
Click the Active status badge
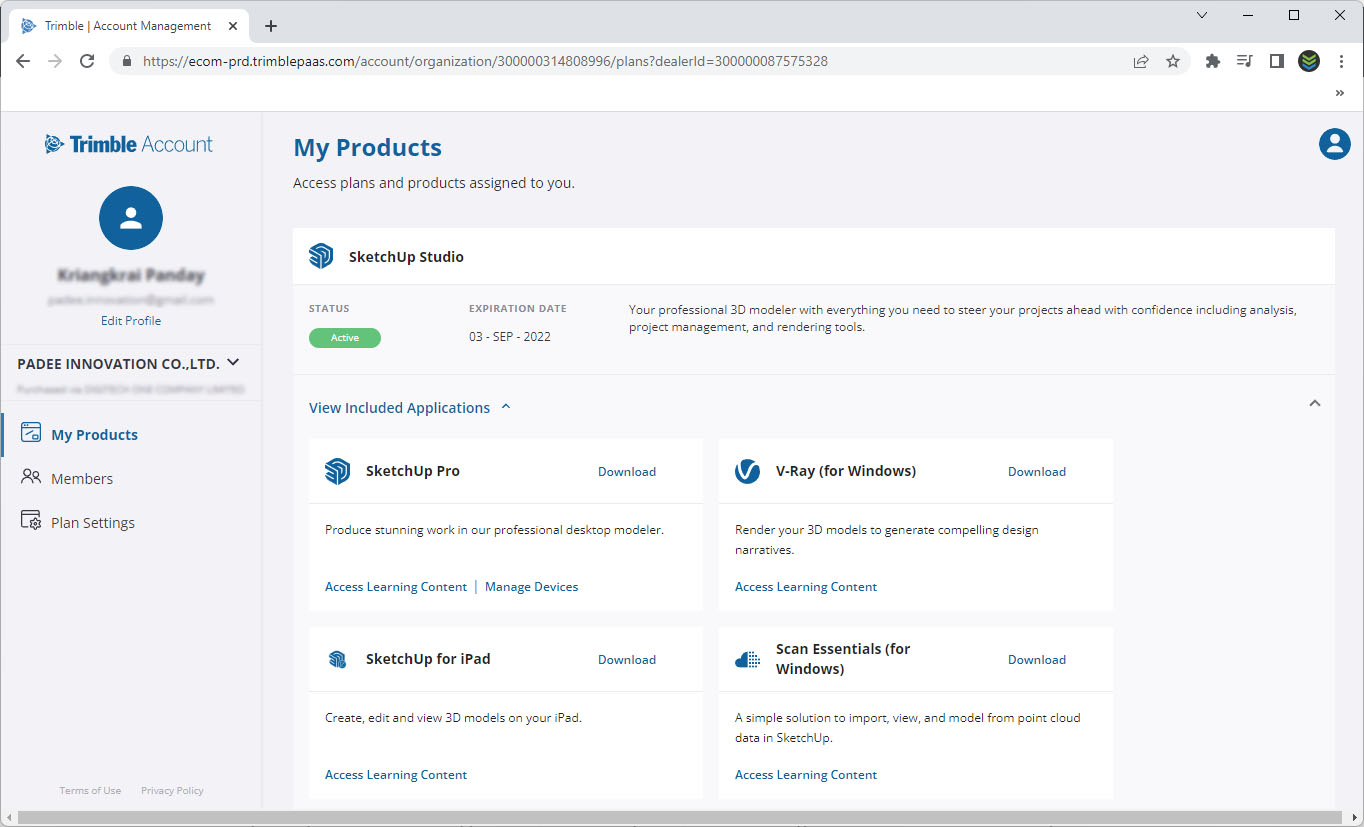coord(345,338)
